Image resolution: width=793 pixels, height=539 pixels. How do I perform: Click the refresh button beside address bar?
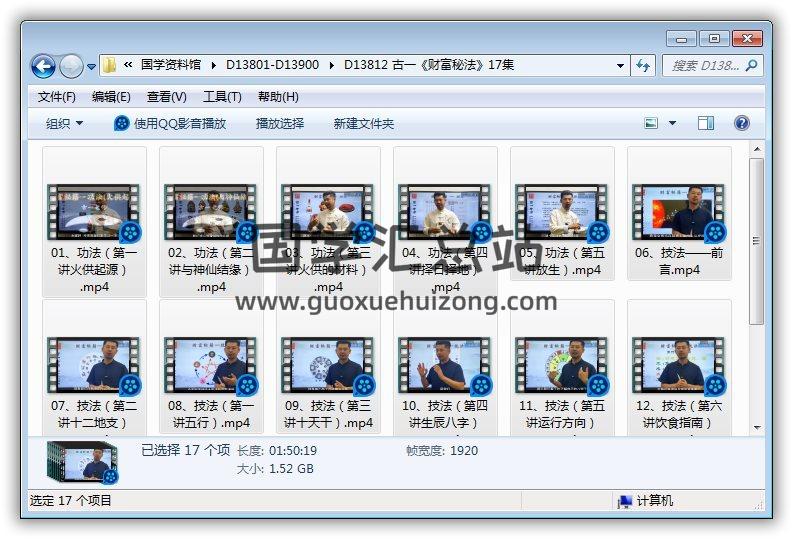click(644, 66)
